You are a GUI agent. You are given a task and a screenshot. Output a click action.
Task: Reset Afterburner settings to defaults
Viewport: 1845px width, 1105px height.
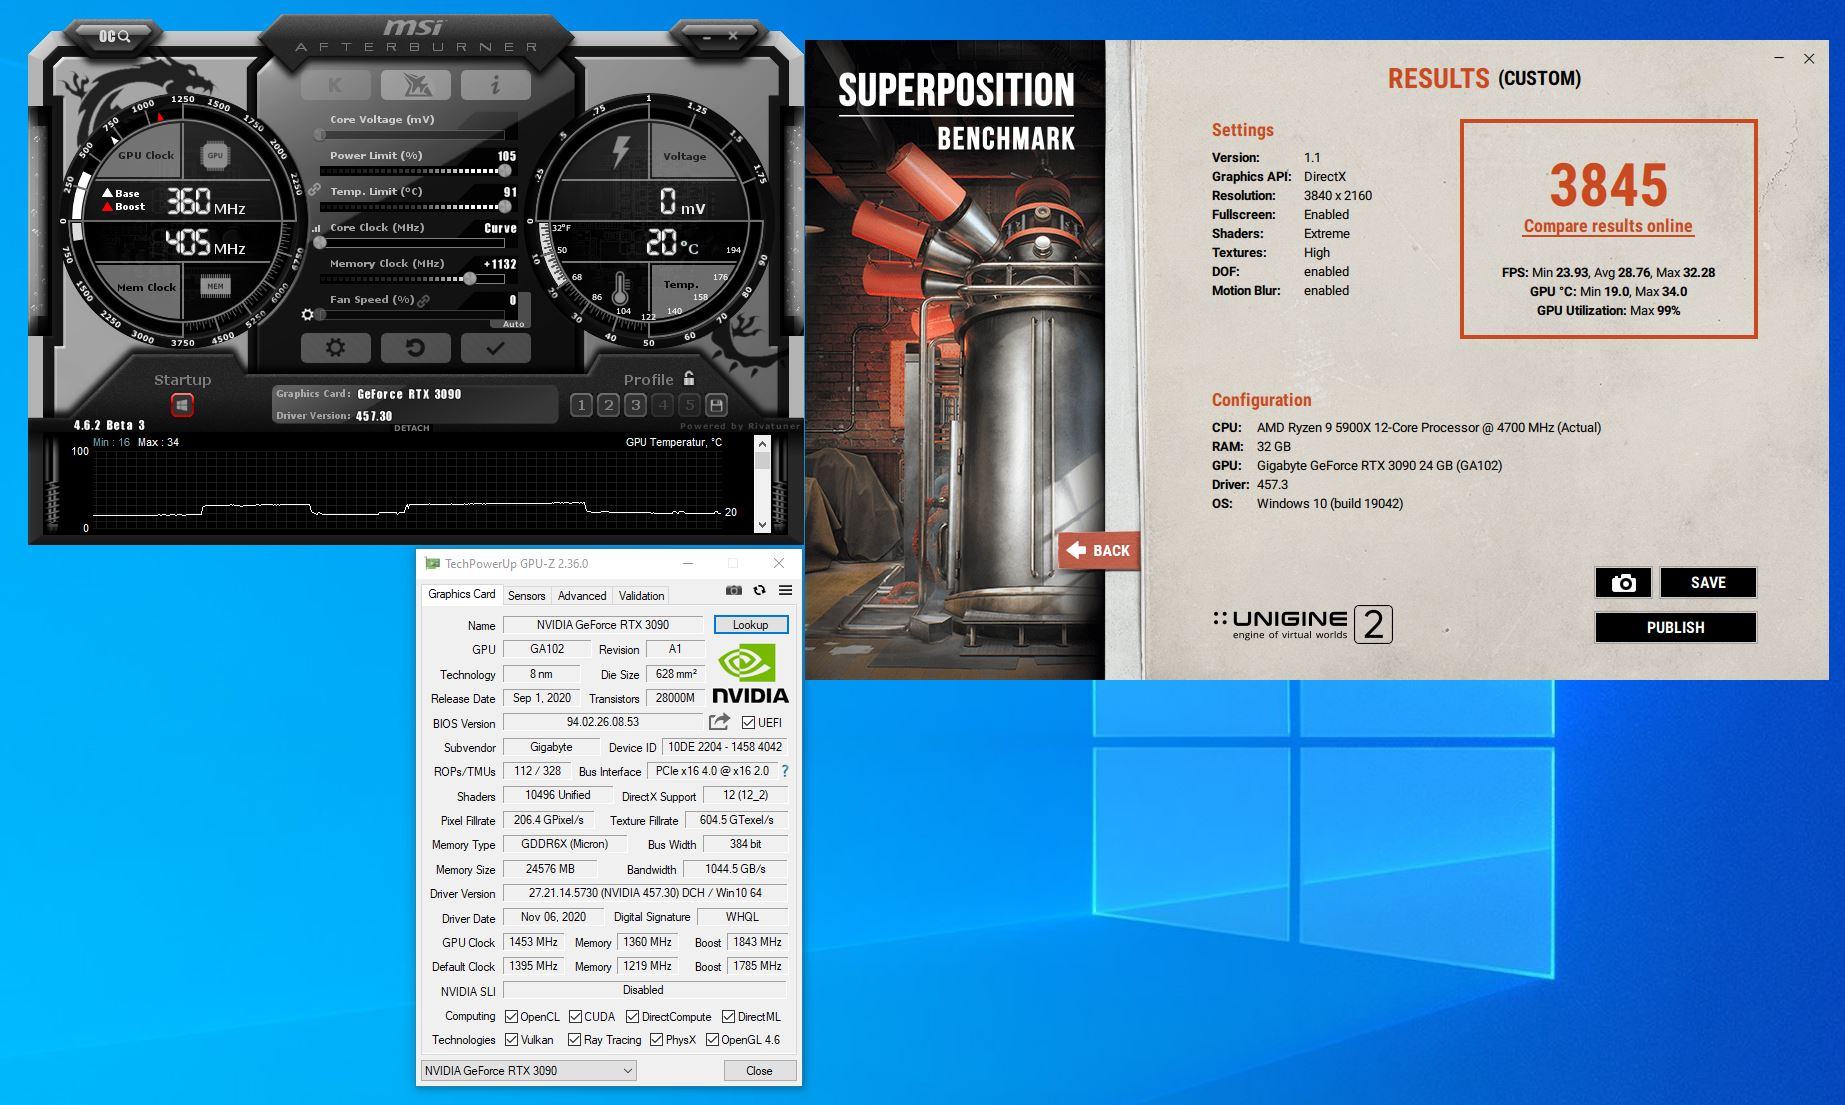[415, 348]
